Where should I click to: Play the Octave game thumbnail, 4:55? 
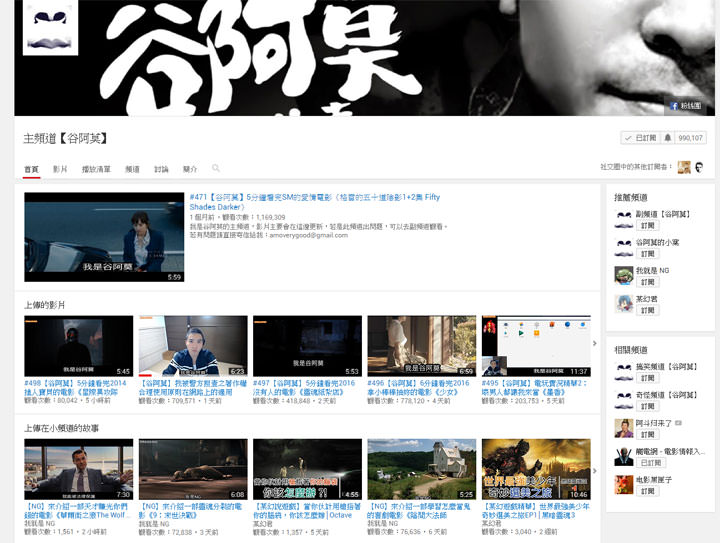pyautogui.click(x=307, y=469)
